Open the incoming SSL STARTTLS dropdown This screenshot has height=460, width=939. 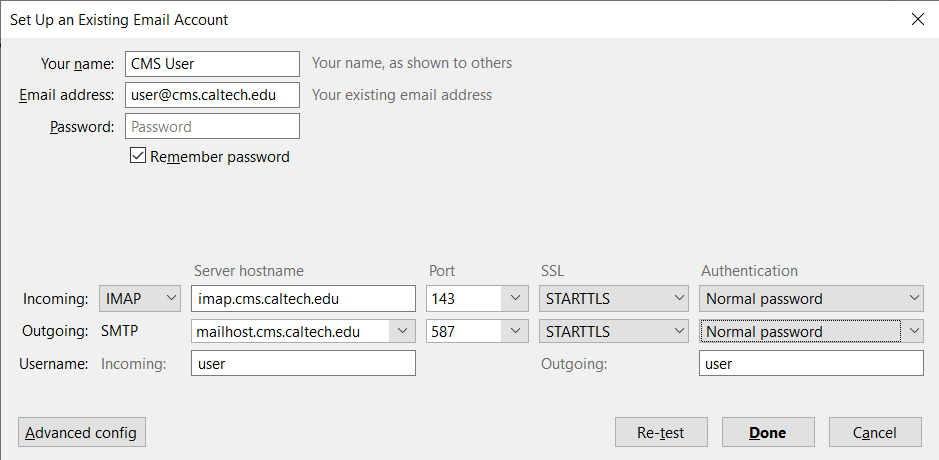click(x=614, y=298)
